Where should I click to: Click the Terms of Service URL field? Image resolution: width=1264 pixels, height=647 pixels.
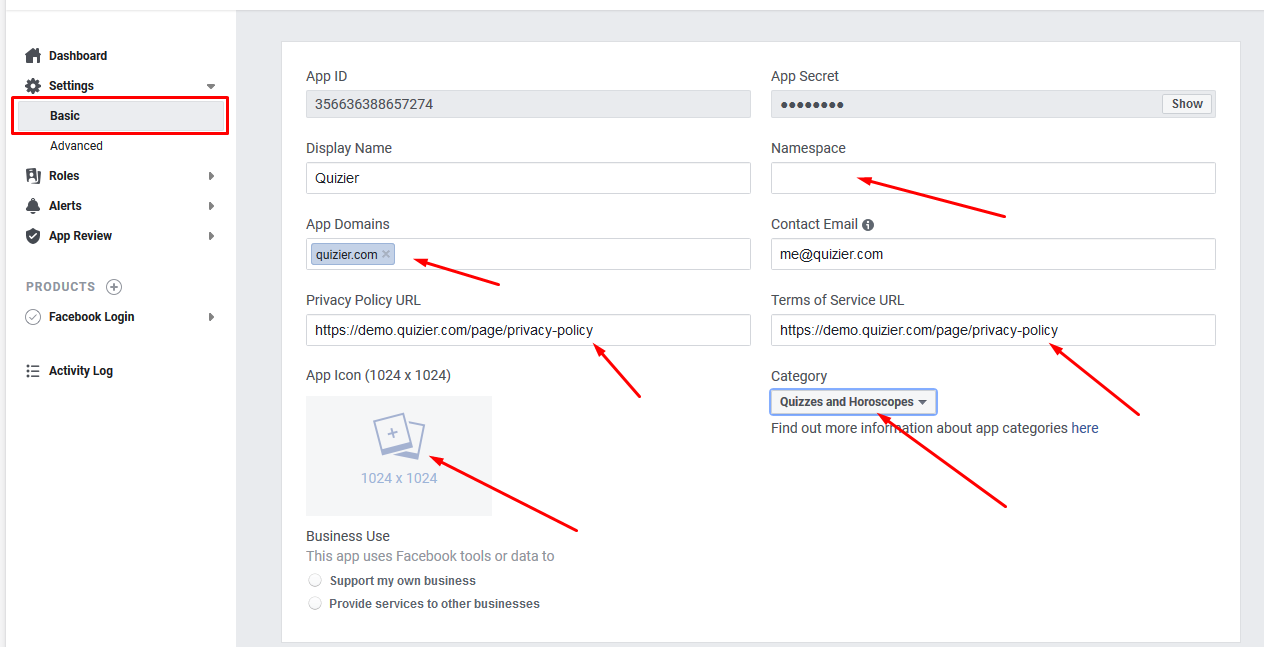[x=993, y=330]
